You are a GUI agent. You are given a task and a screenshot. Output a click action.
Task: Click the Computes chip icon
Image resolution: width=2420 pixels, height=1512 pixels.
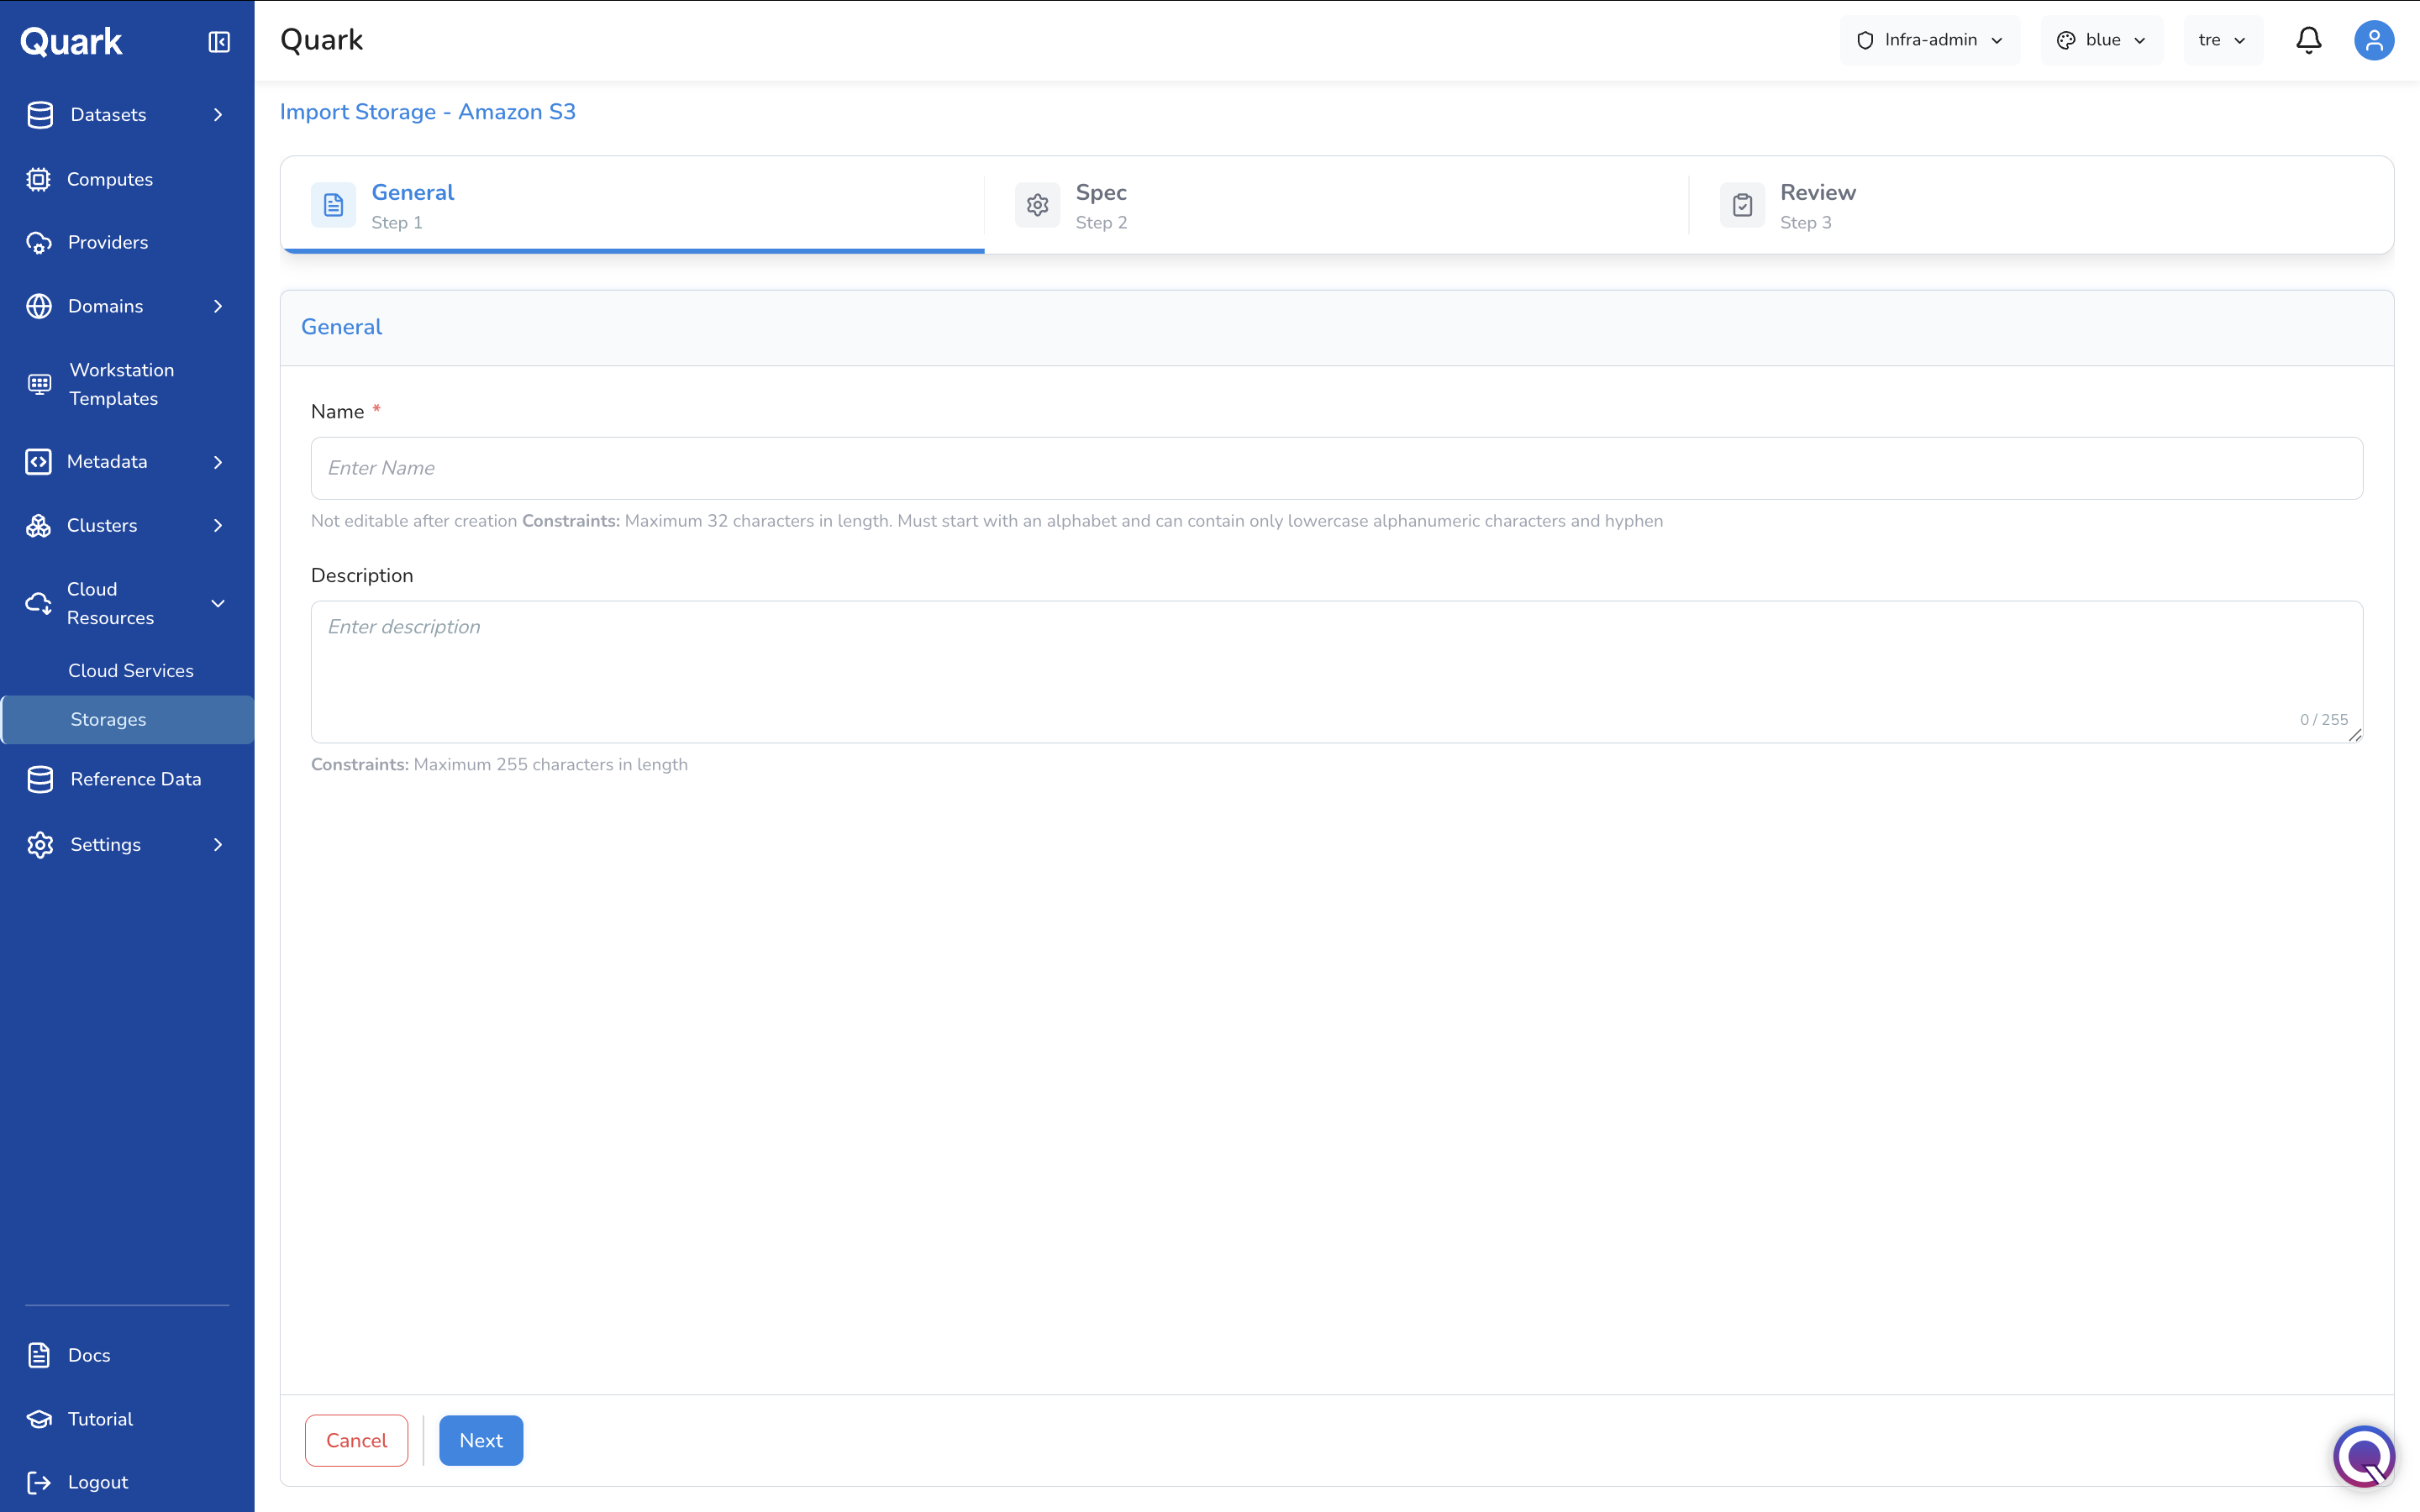[38, 179]
